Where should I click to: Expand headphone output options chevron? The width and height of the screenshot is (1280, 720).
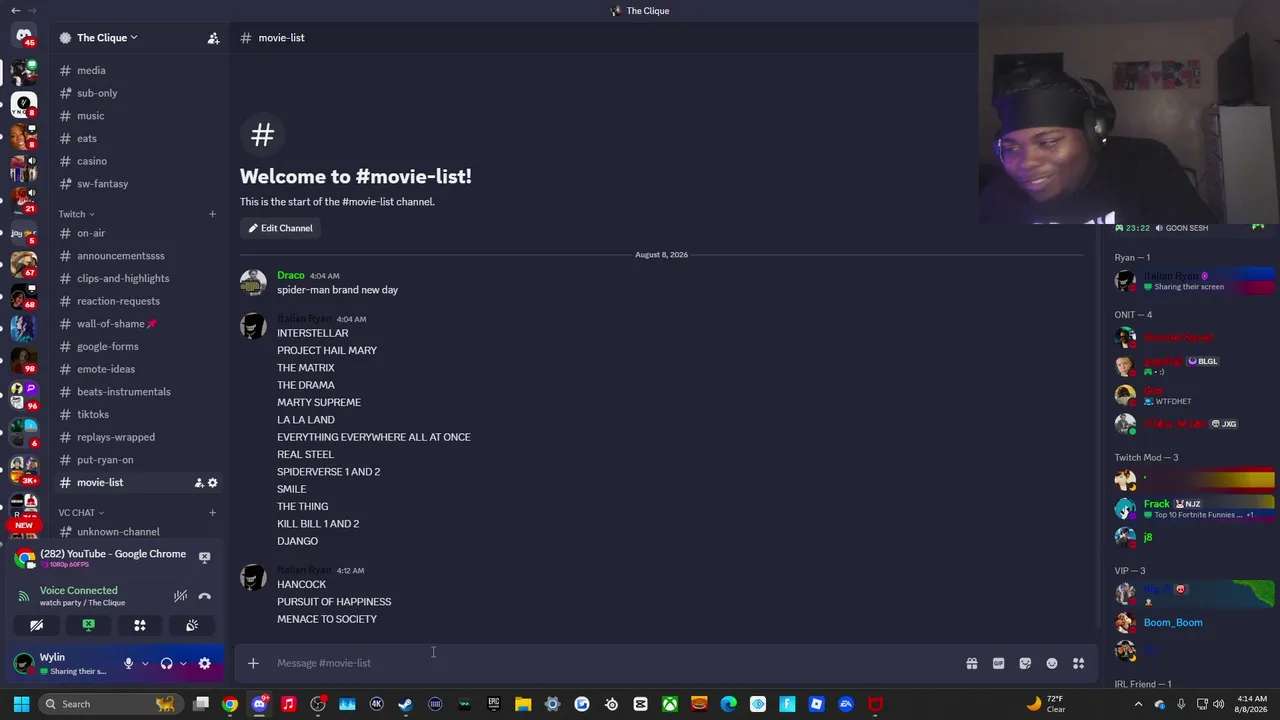click(182, 663)
